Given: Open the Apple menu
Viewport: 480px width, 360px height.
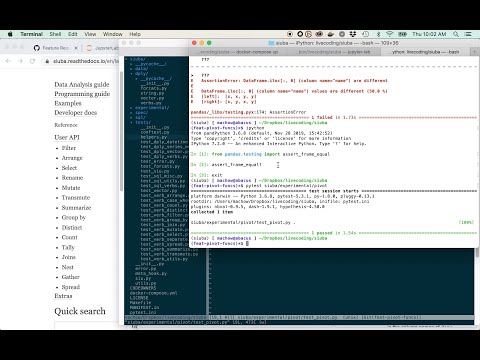Looking at the screenshot, I should [x=10, y=34].
